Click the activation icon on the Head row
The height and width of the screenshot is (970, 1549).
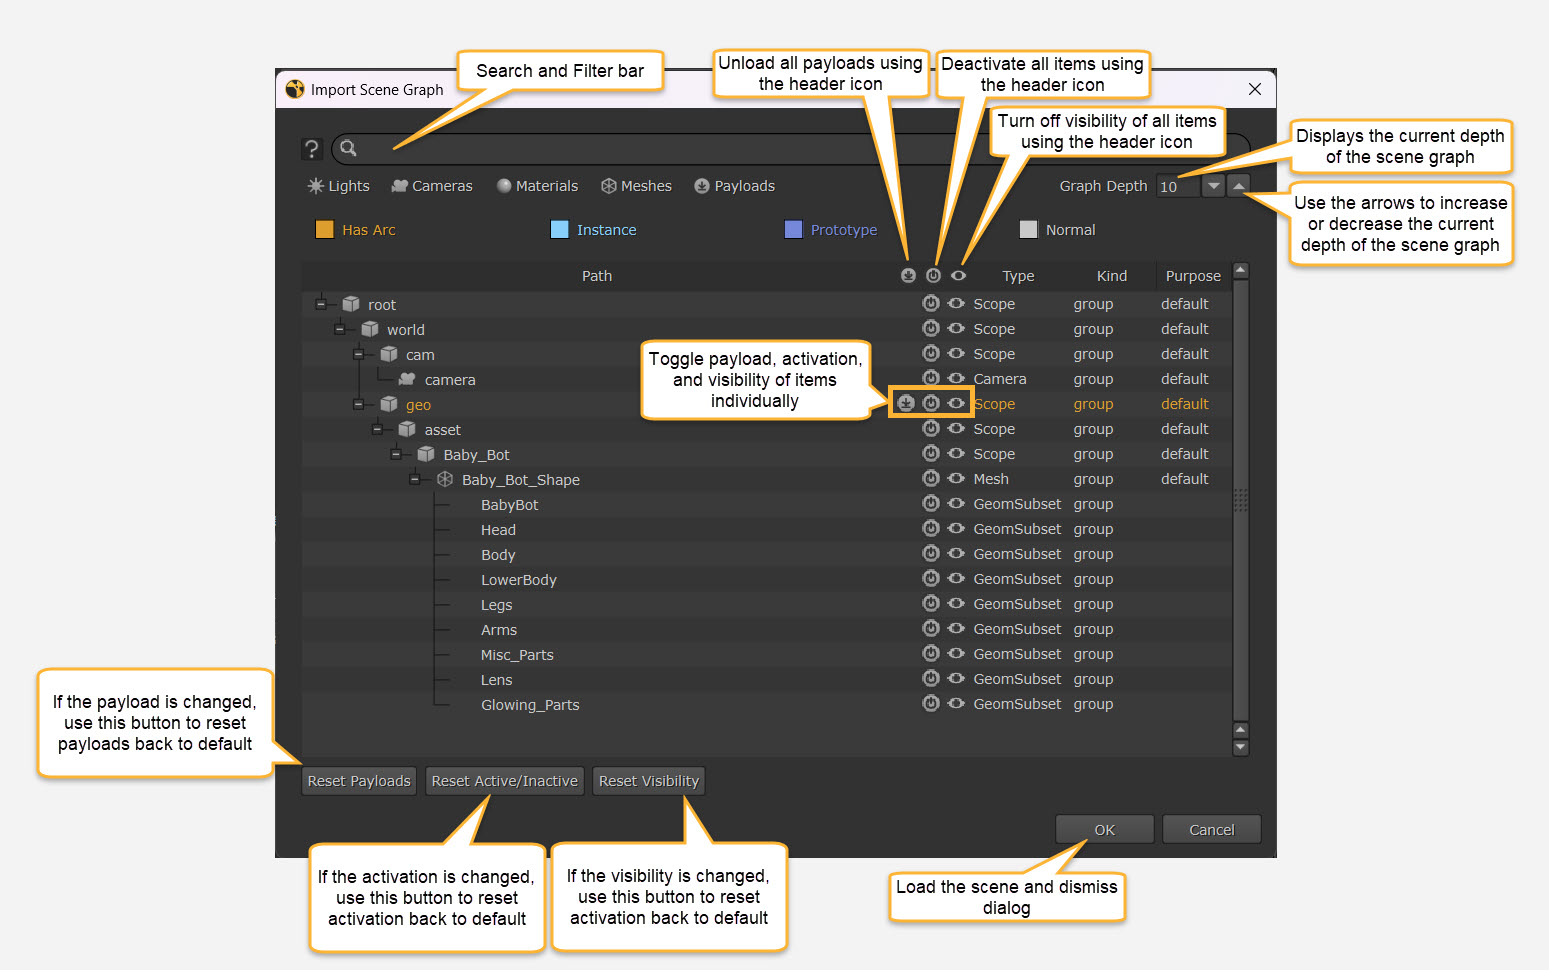931,528
